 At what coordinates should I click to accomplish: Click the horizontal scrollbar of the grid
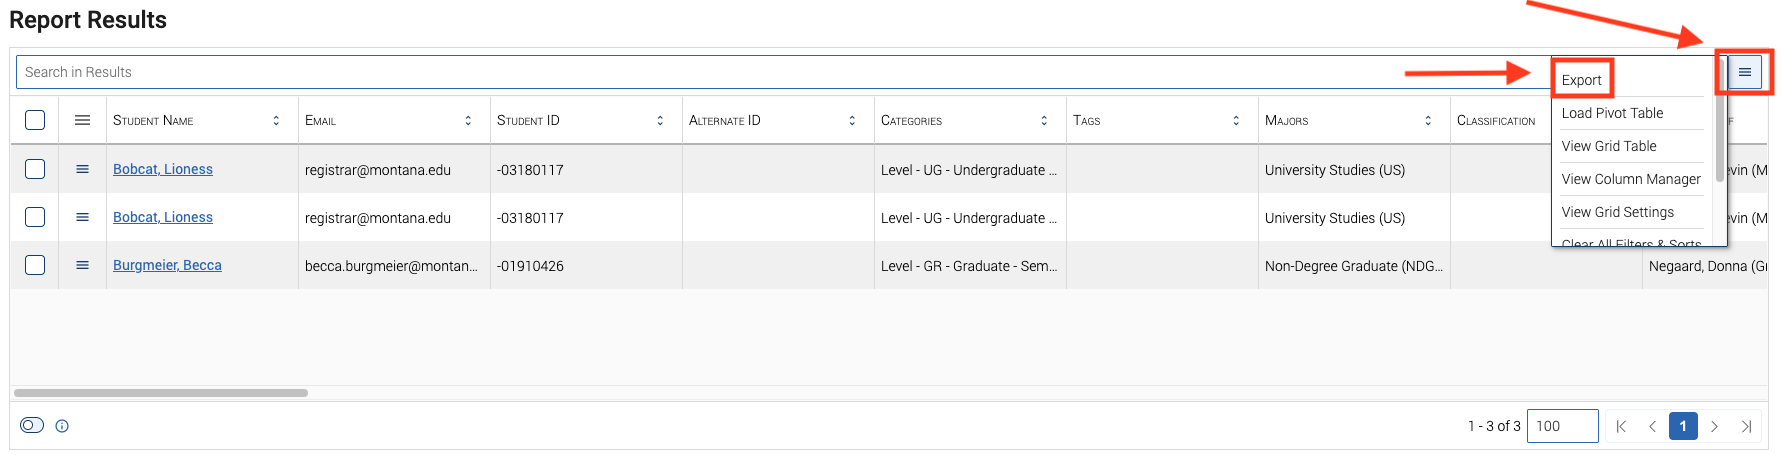tap(161, 393)
